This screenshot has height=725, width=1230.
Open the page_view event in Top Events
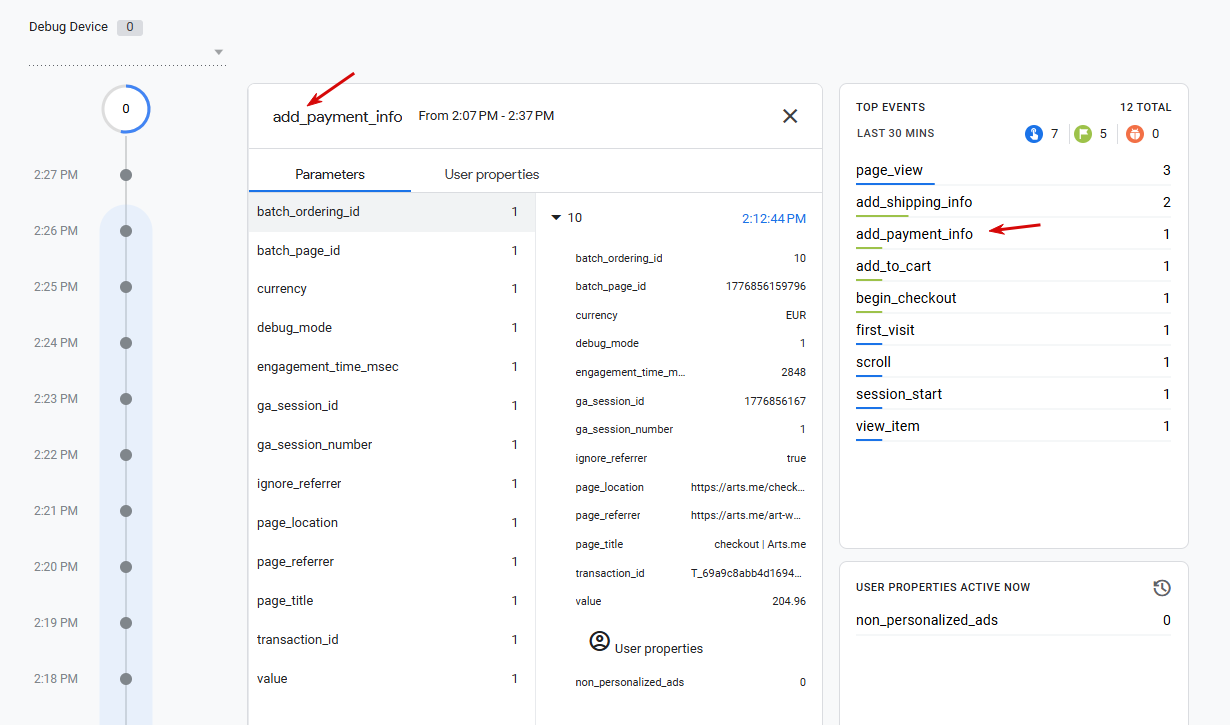tap(890, 170)
